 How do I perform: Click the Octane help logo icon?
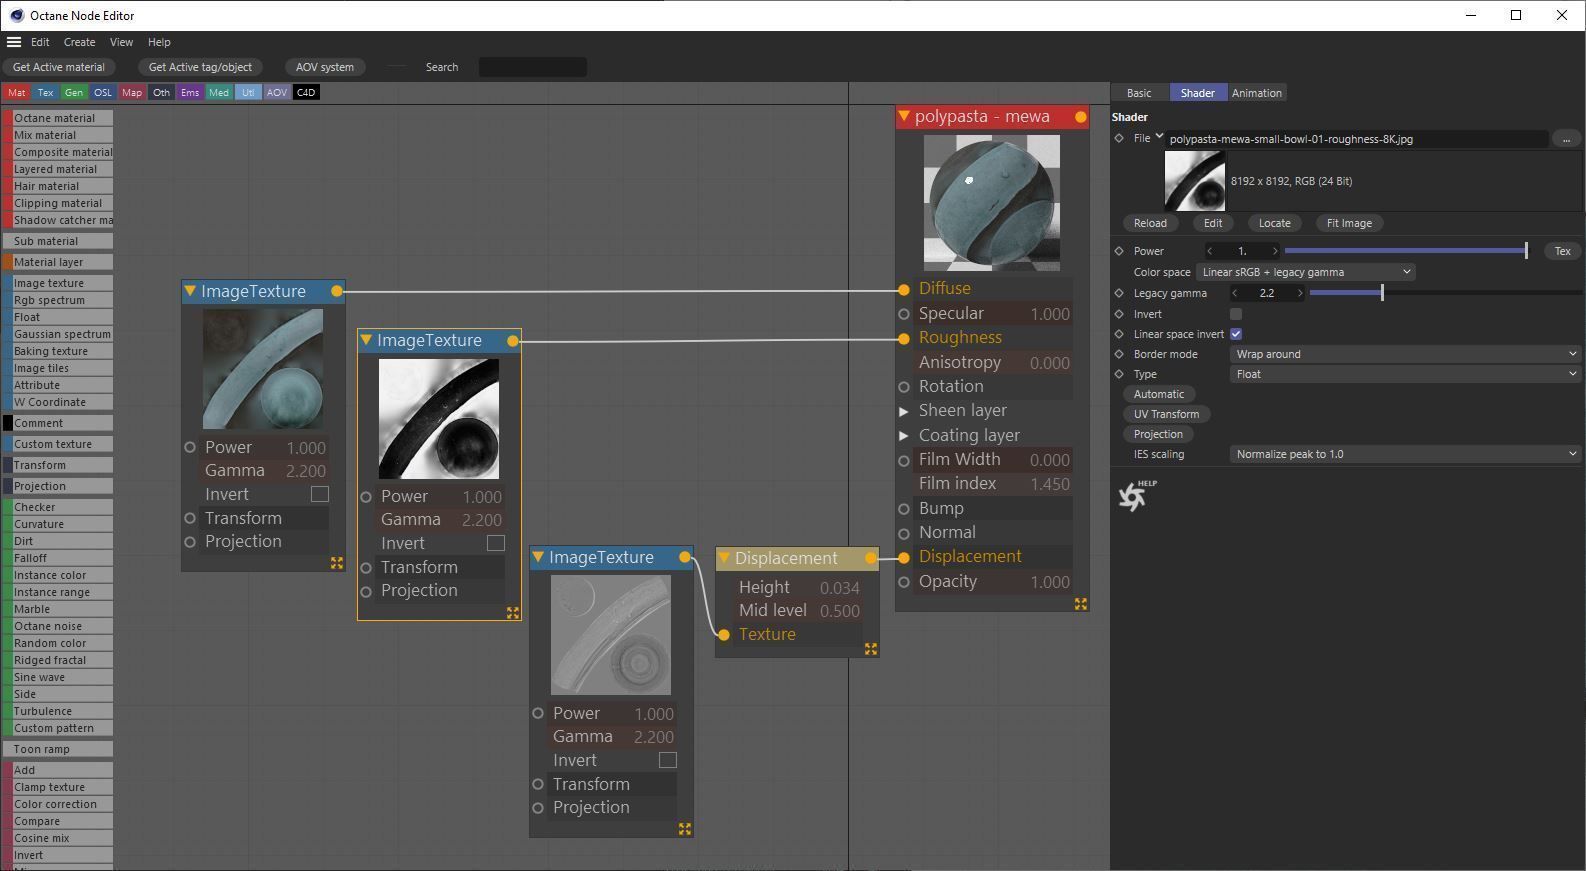(1136, 494)
